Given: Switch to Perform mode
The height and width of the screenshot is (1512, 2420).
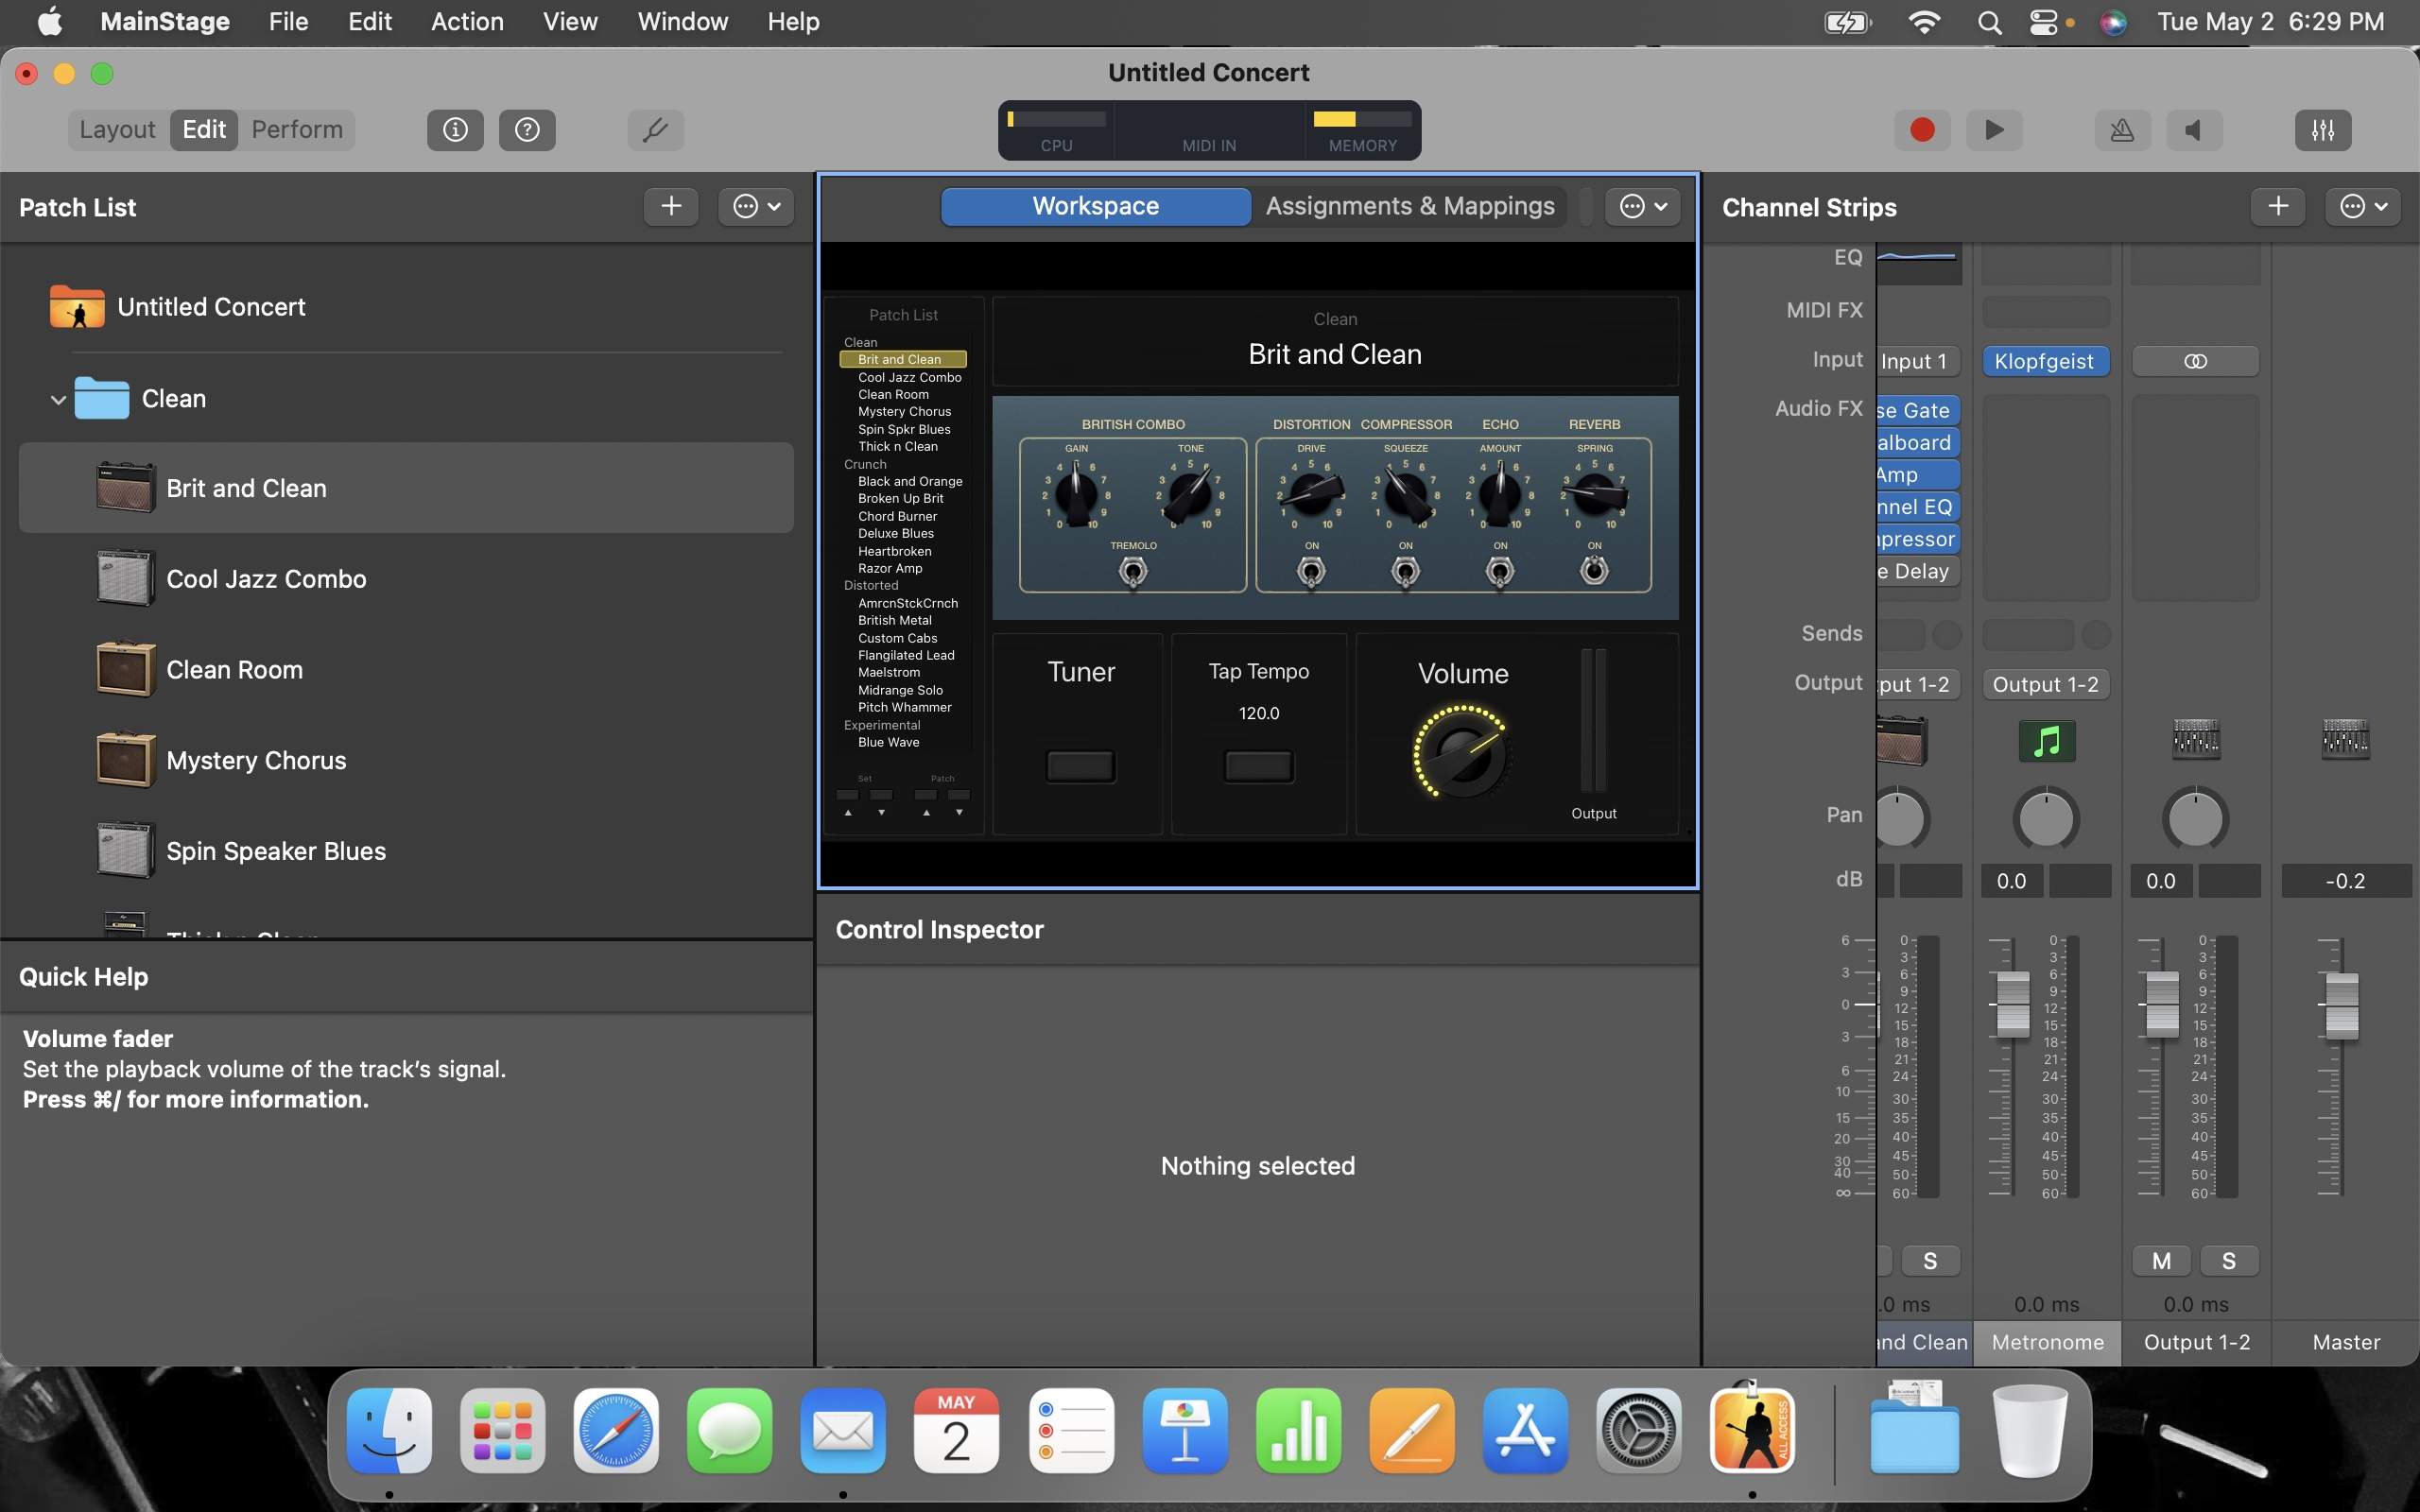Looking at the screenshot, I should pyautogui.click(x=297, y=130).
